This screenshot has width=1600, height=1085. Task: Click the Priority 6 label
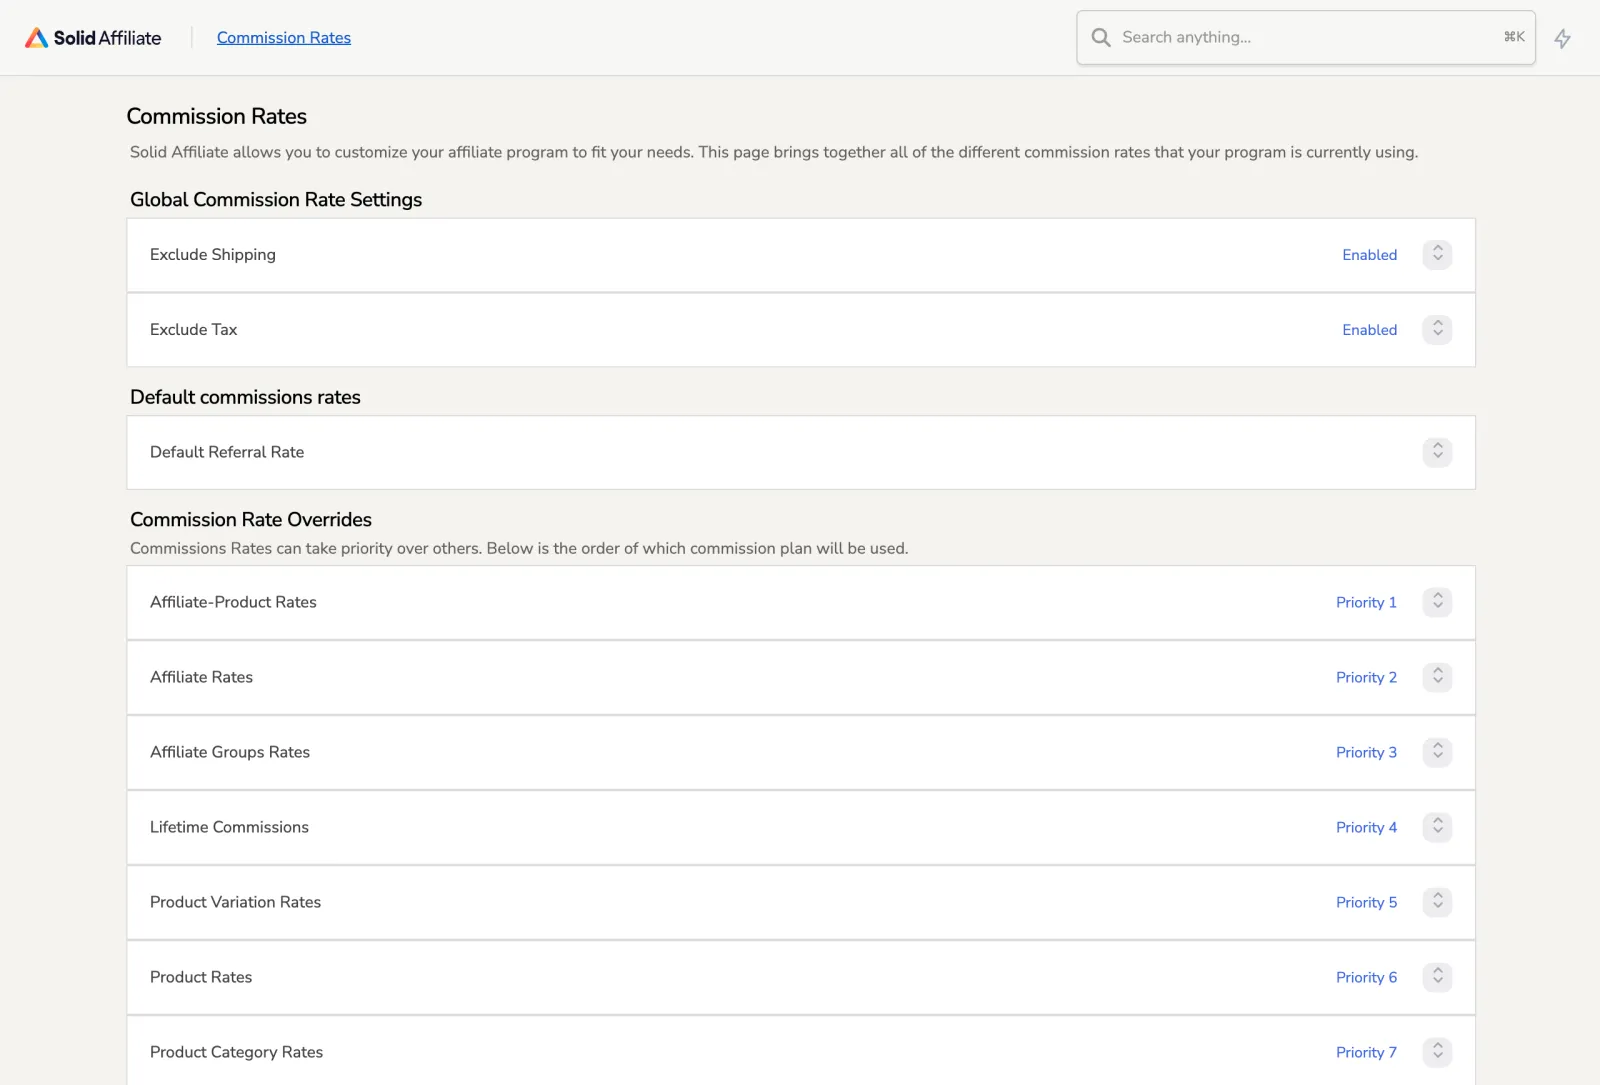1366,977
